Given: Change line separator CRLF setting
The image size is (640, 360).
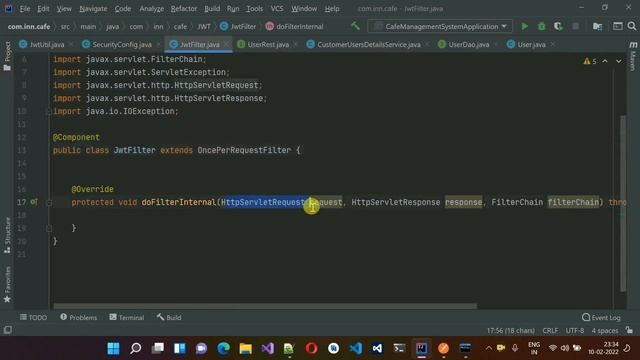Looking at the screenshot, I should click(x=550, y=330).
